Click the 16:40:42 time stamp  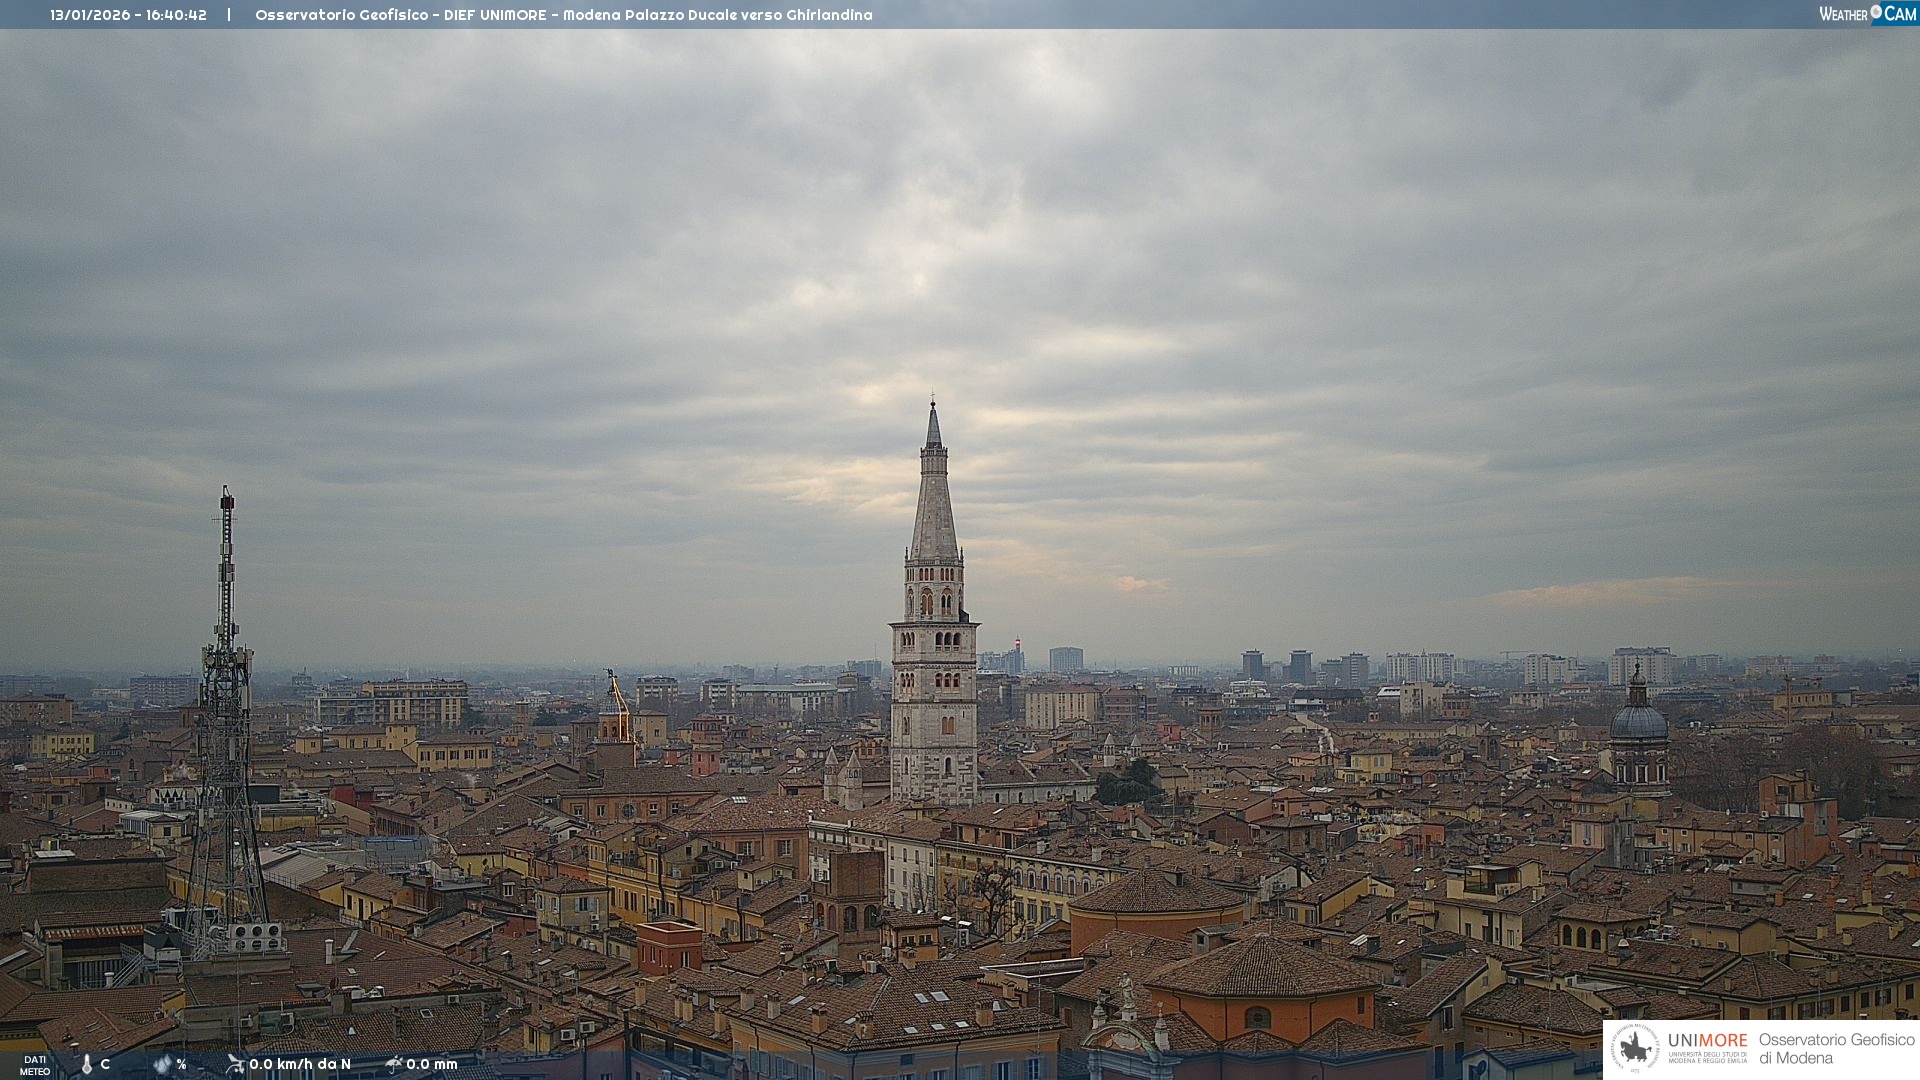[176, 15]
